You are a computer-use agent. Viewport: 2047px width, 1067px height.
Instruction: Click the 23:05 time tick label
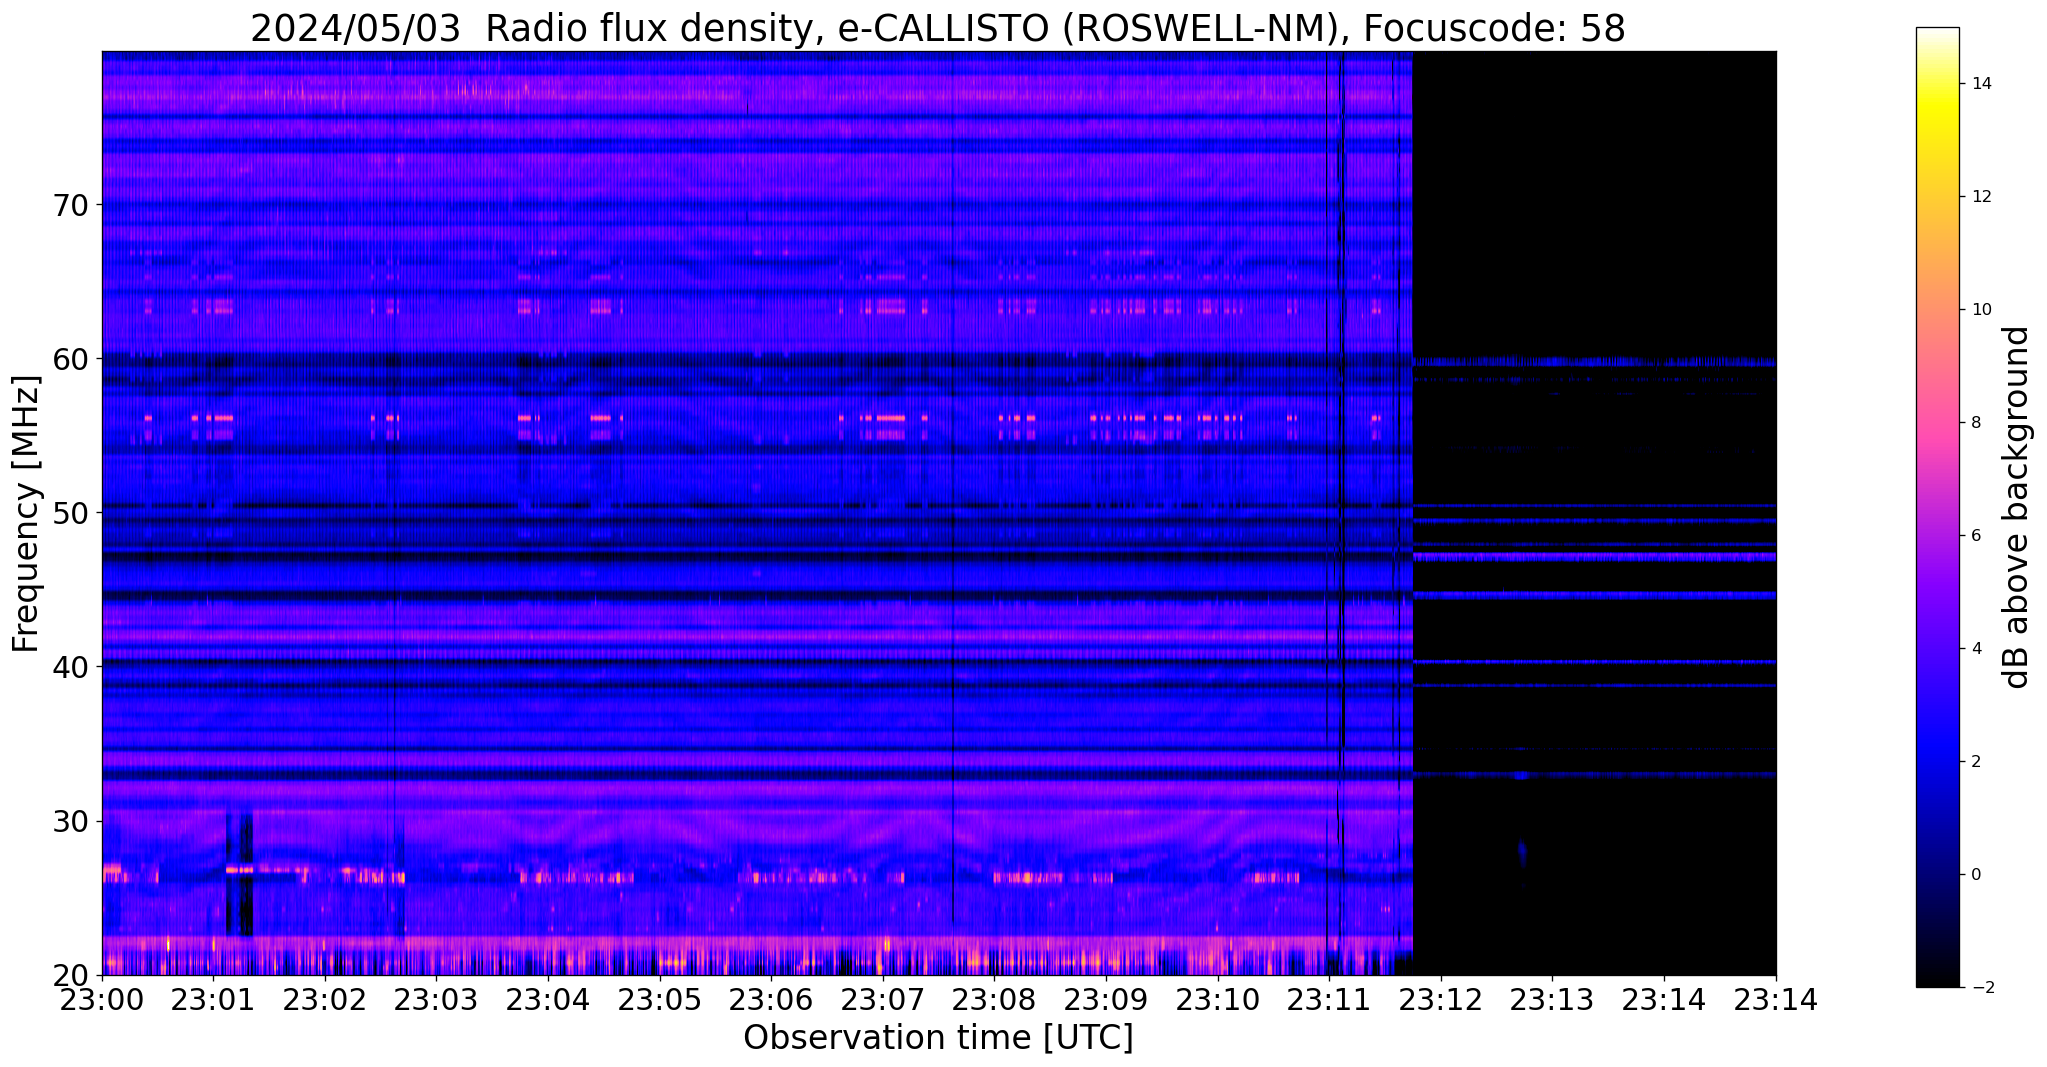click(660, 999)
